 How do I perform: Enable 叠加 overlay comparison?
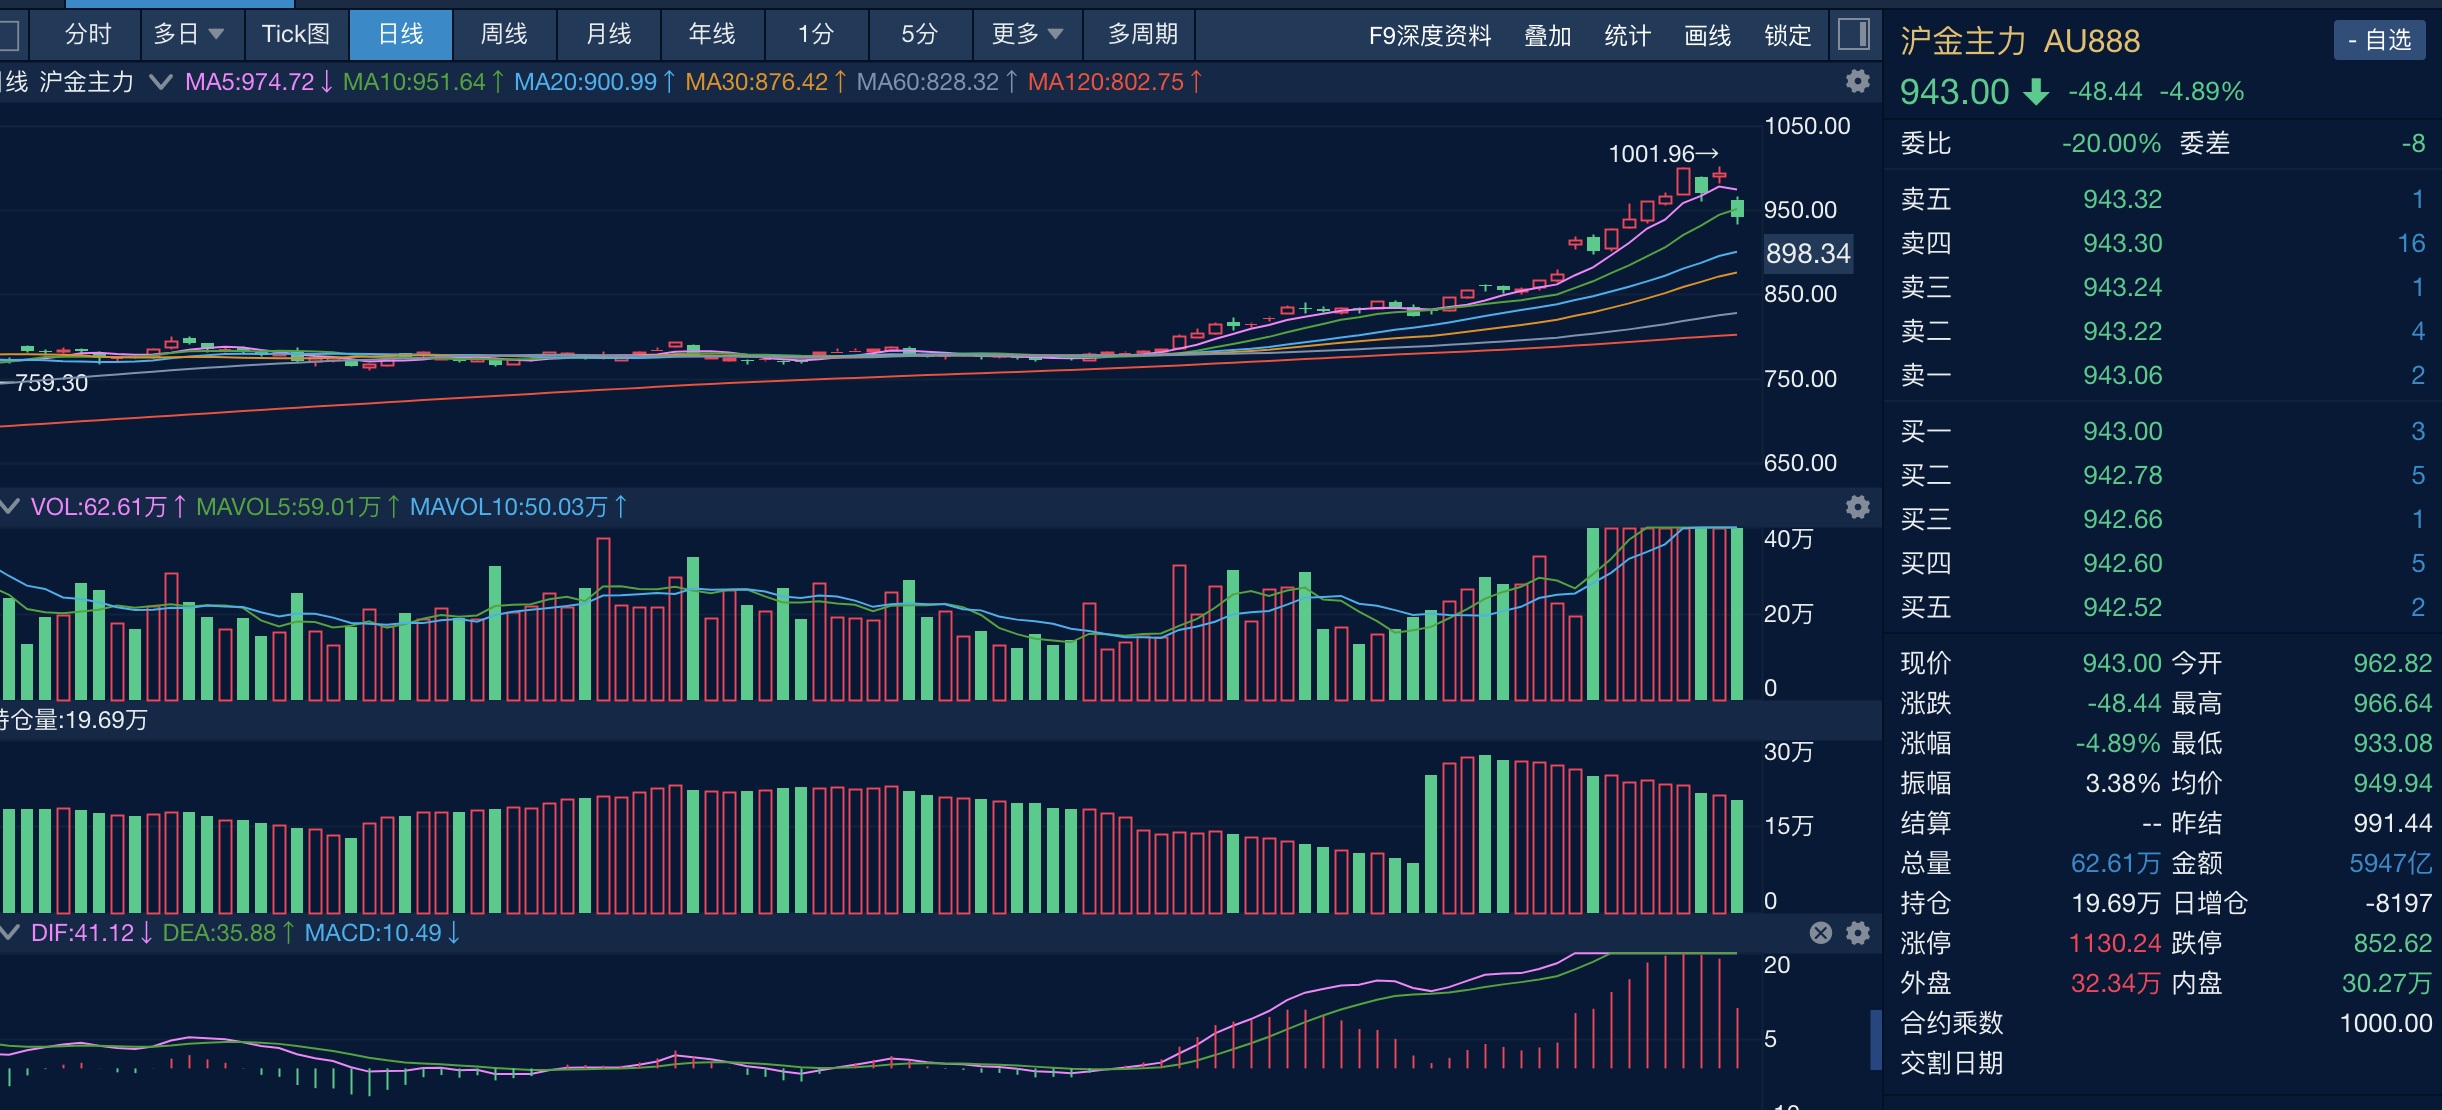click(1547, 35)
